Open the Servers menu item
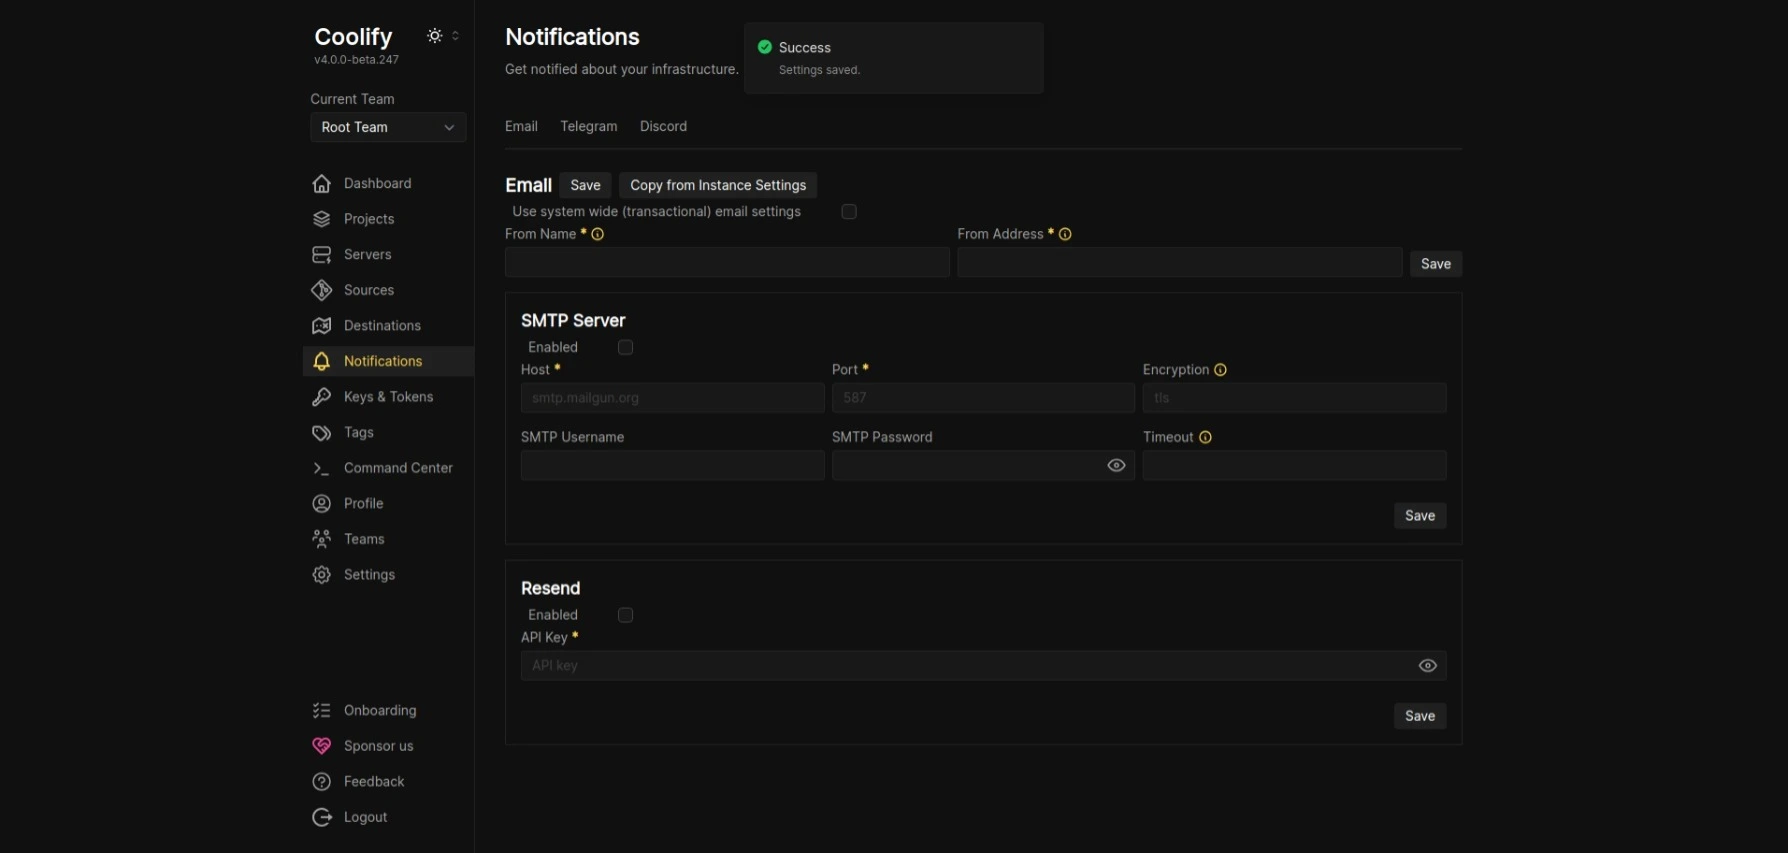Viewport: 1788px width, 853px height. point(388,254)
